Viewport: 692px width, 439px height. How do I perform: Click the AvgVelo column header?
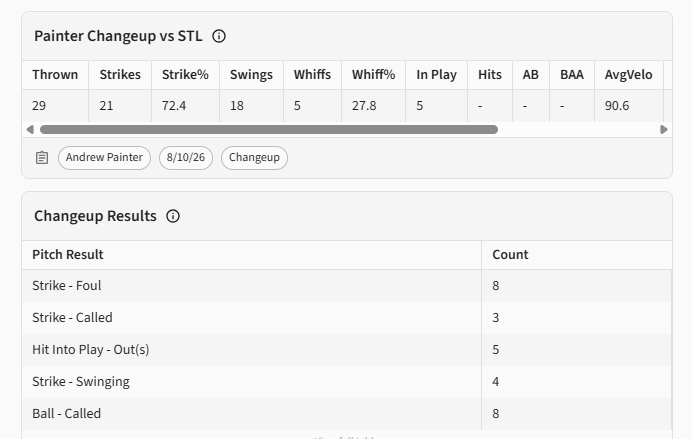pyautogui.click(x=628, y=75)
